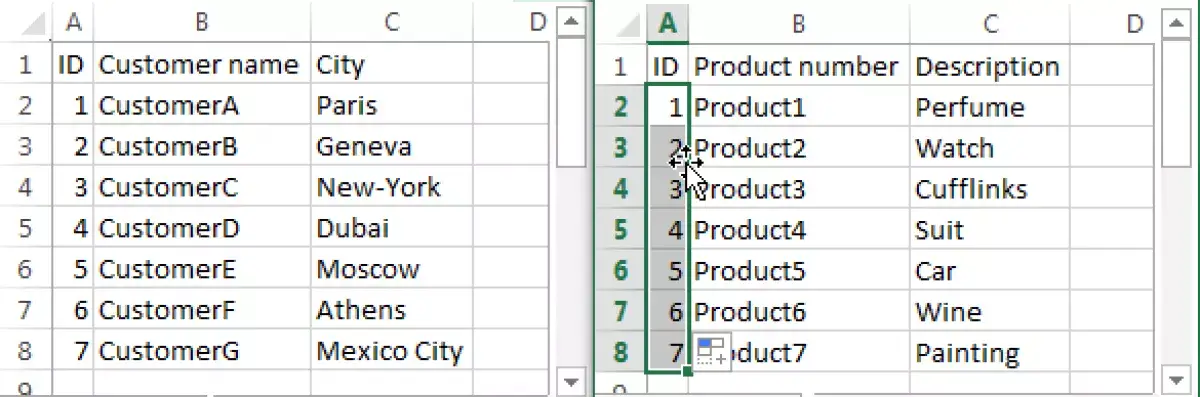
Task: Select the Mexico City cell
Action: click(391, 353)
